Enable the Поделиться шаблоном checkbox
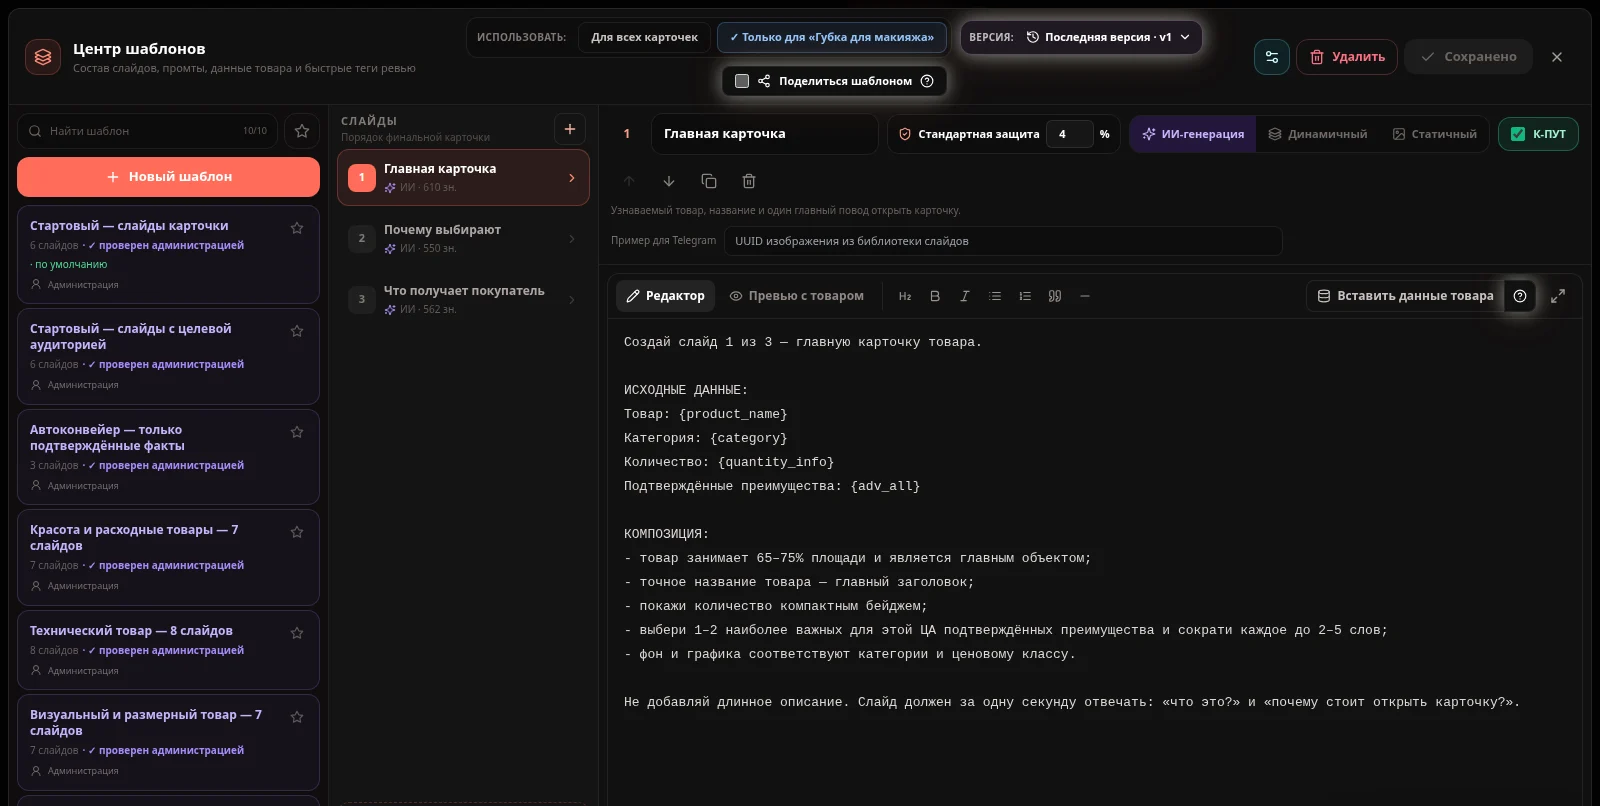The width and height of the screenshot is (1600, 806). [742, 81]
